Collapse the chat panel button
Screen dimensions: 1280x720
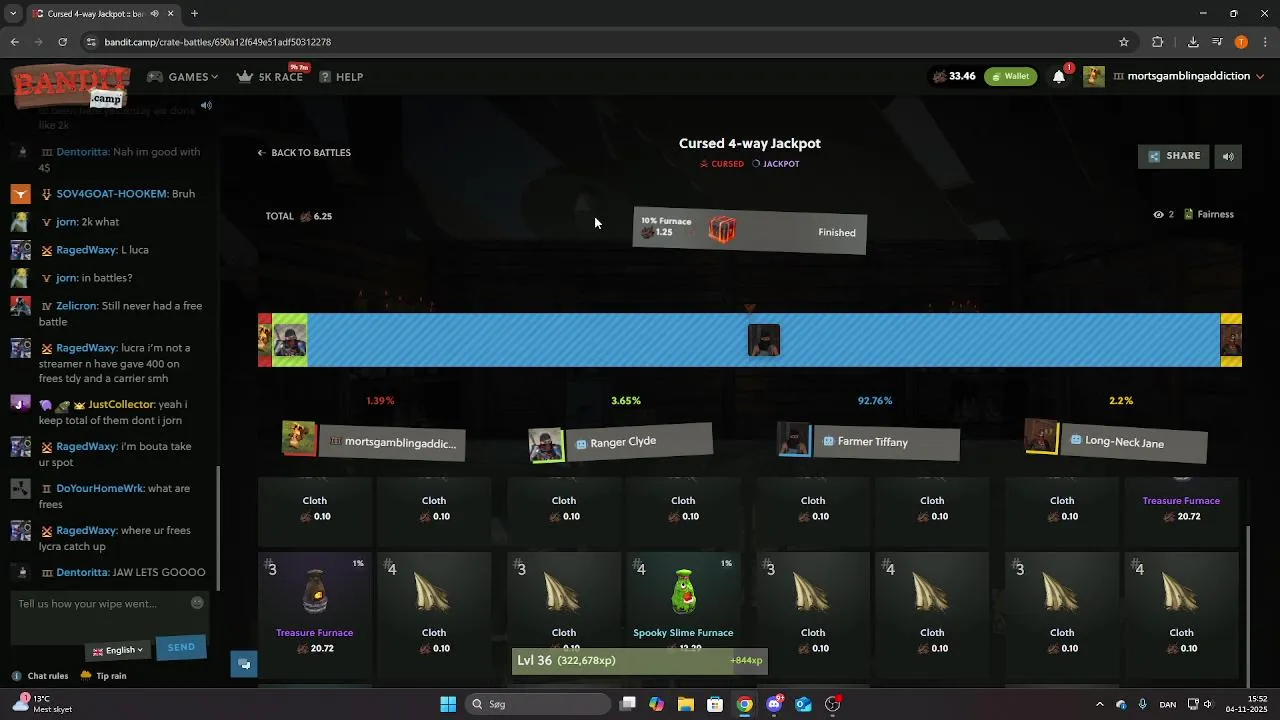244,664
